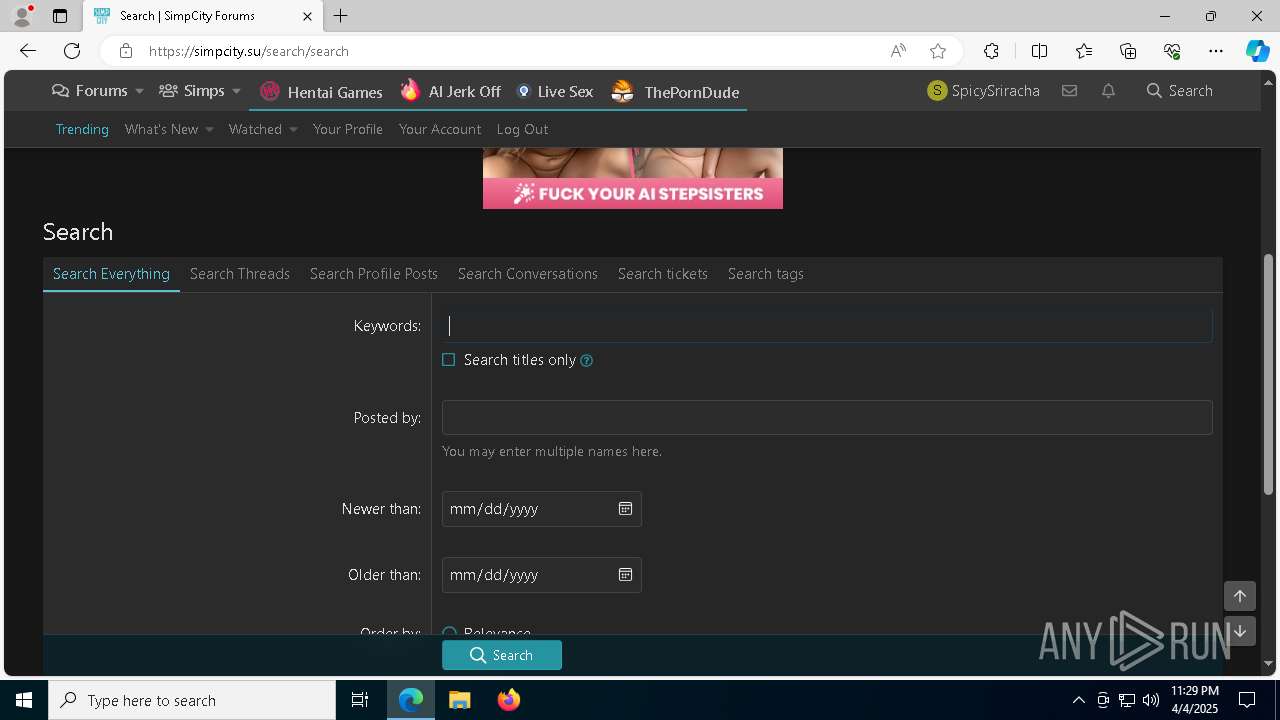Click the help icon beside Search titles only
Viewport: 1280px width, 720px height.
point(587,361)
